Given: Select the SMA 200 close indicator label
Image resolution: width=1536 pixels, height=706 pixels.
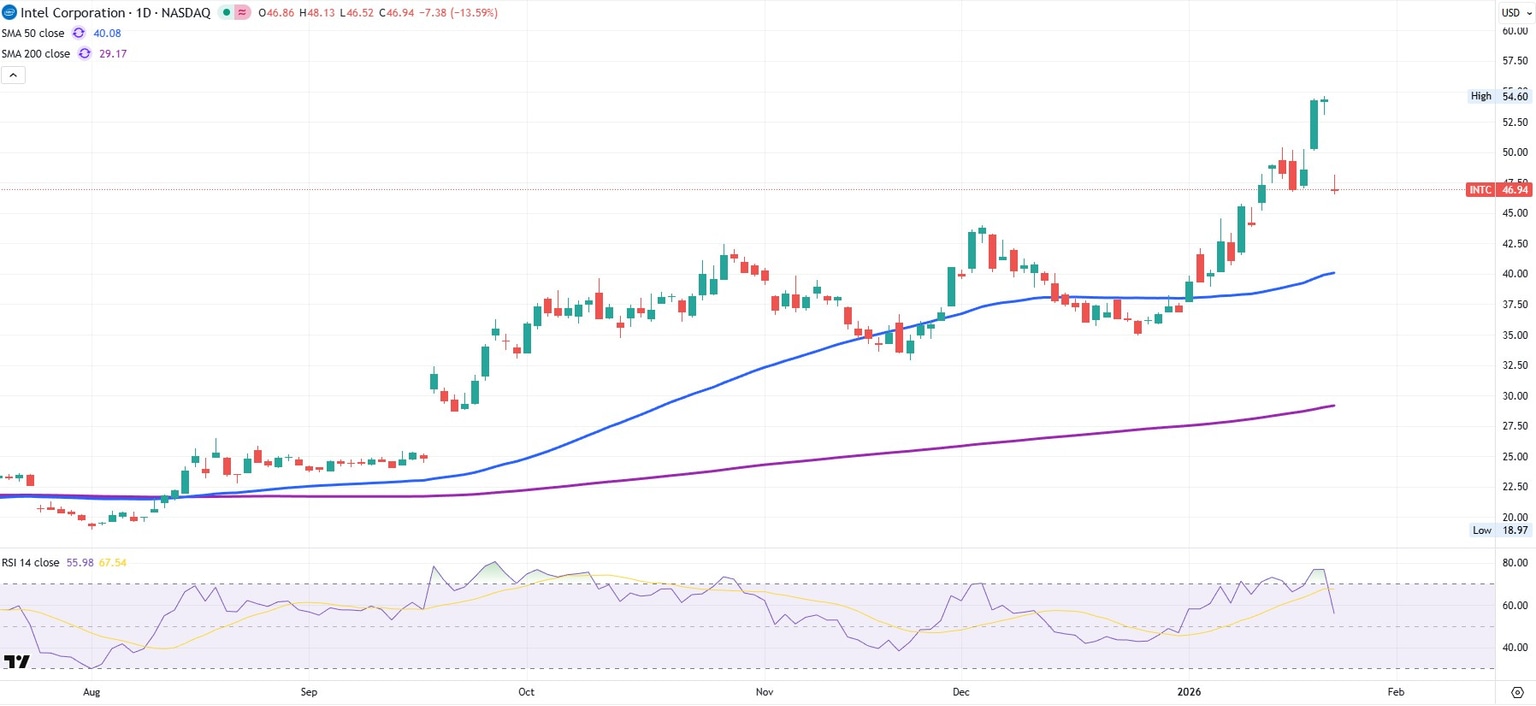Looking at the screenshot, I should pos(36,54).
